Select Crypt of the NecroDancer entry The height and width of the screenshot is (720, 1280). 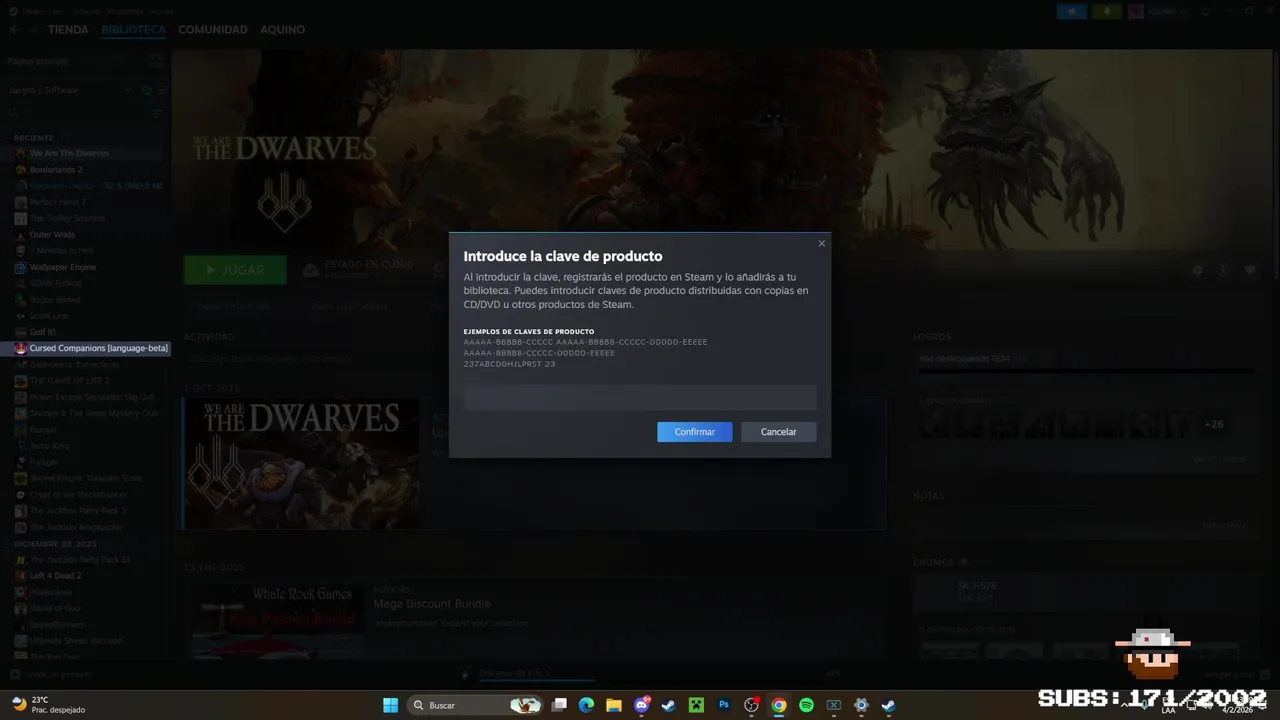point(76,494)
